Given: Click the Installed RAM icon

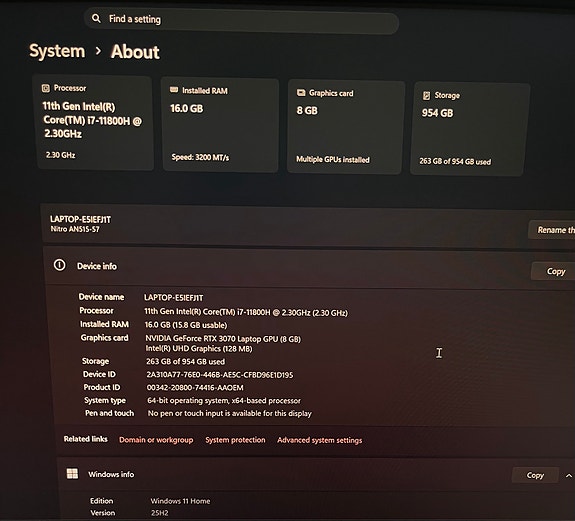Looking at the screenshot, I should 174,90.
